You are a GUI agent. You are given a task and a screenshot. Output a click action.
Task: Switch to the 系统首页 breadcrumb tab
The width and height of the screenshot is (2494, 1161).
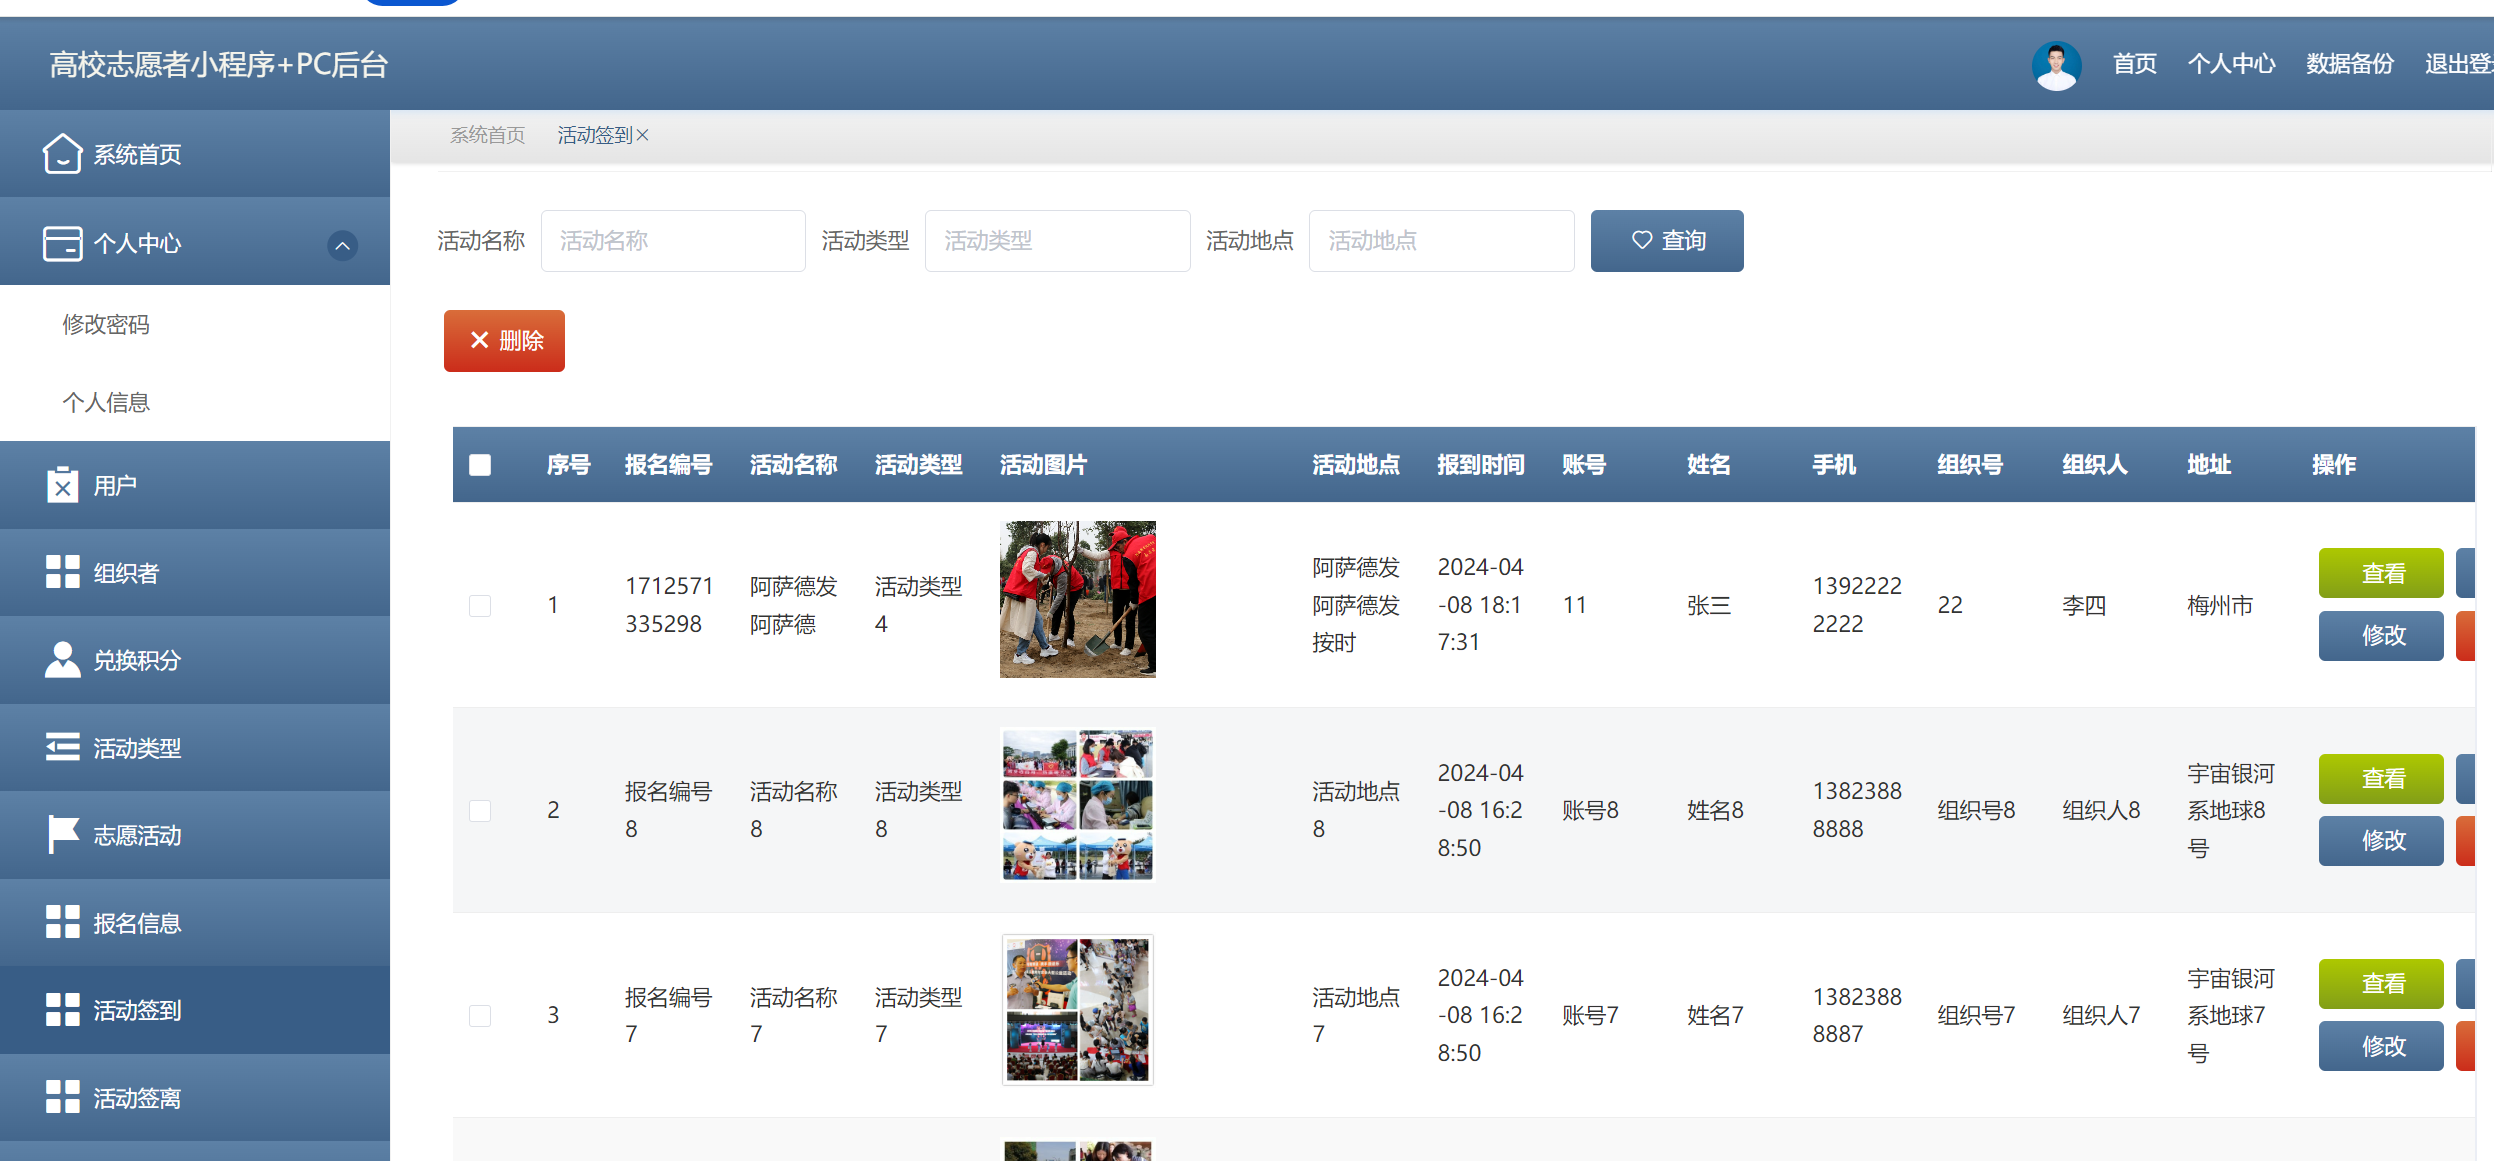point(487,135)
